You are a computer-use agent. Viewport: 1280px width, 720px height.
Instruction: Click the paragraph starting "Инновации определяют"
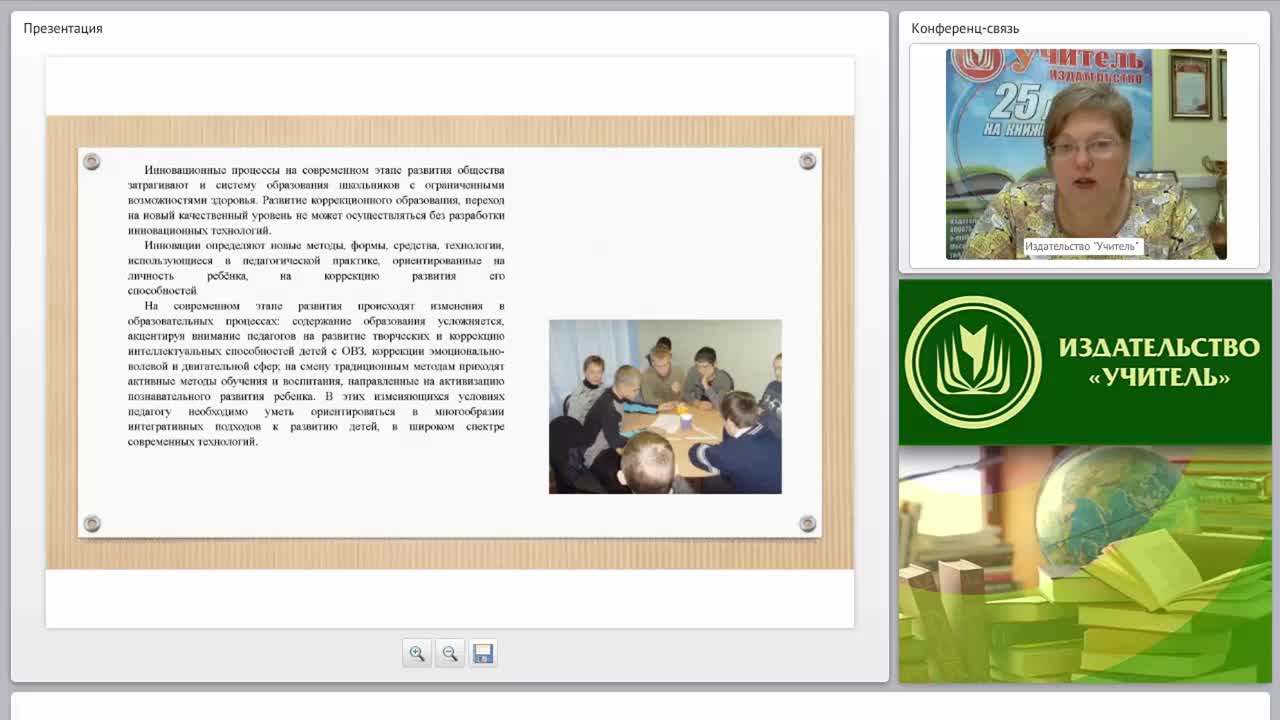[x=316, y=268]
